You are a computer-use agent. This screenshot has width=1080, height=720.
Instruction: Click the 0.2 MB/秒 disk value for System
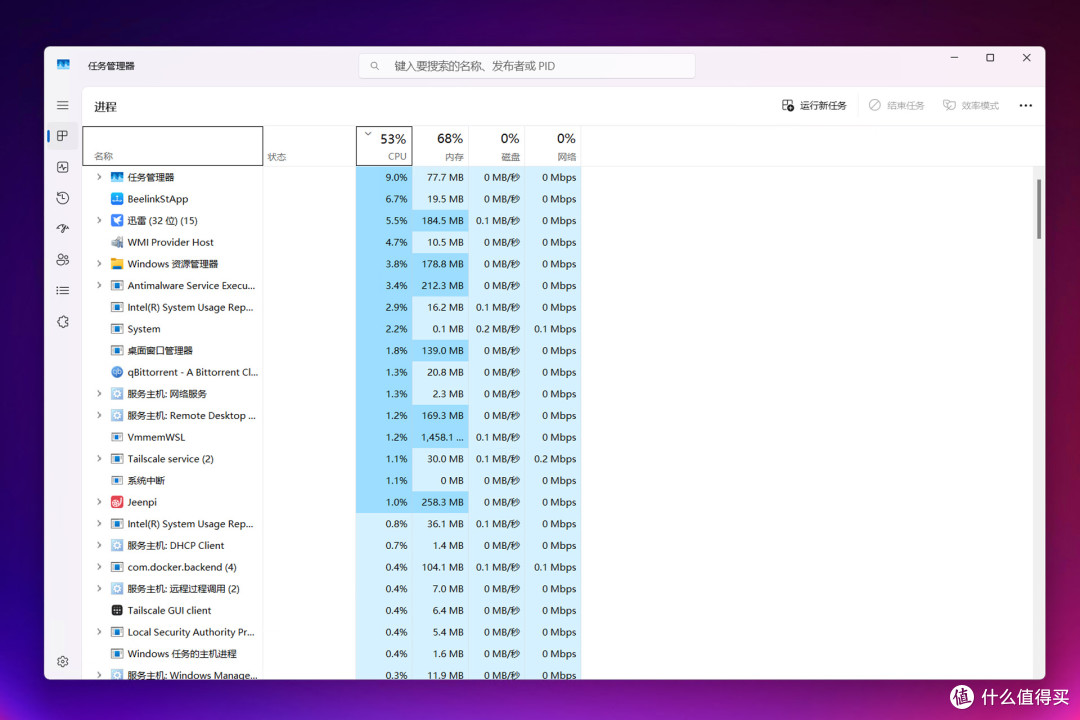coord(497,329)
